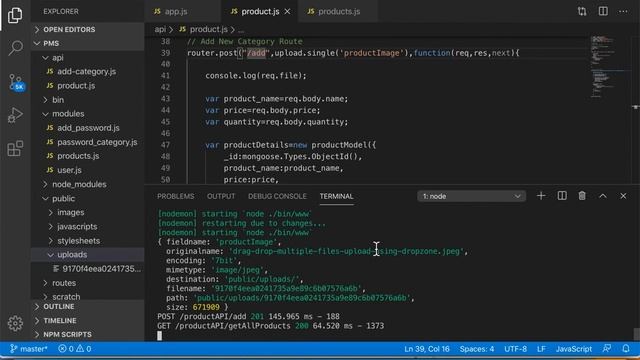640x360 pixels.
Task: Close the terminal panel
Action: click(623, 196)
